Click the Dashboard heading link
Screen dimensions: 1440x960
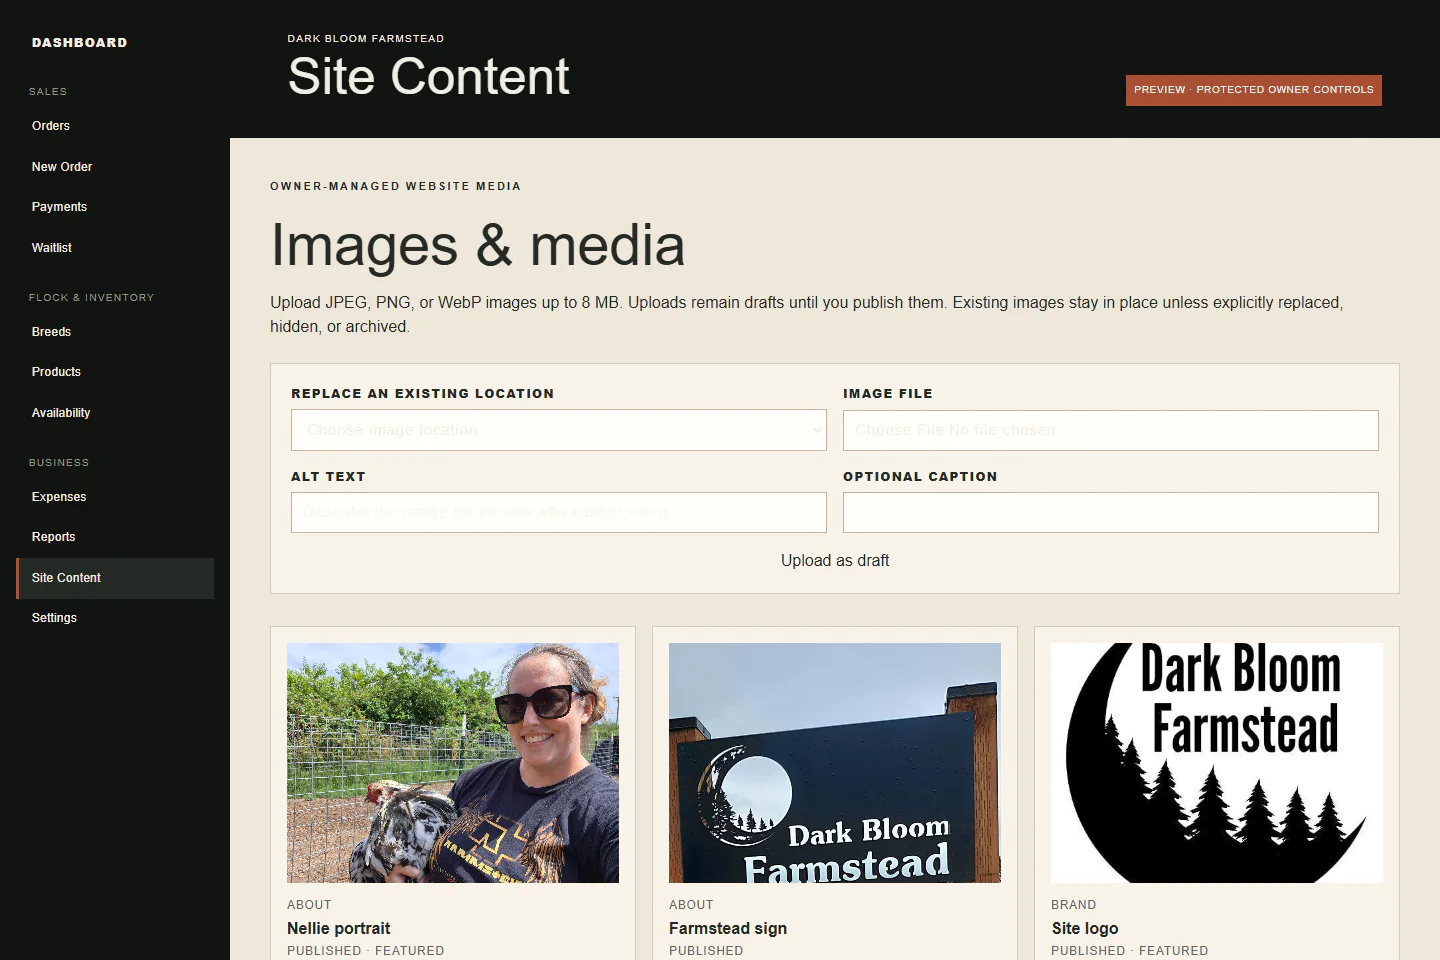(80, 43)
